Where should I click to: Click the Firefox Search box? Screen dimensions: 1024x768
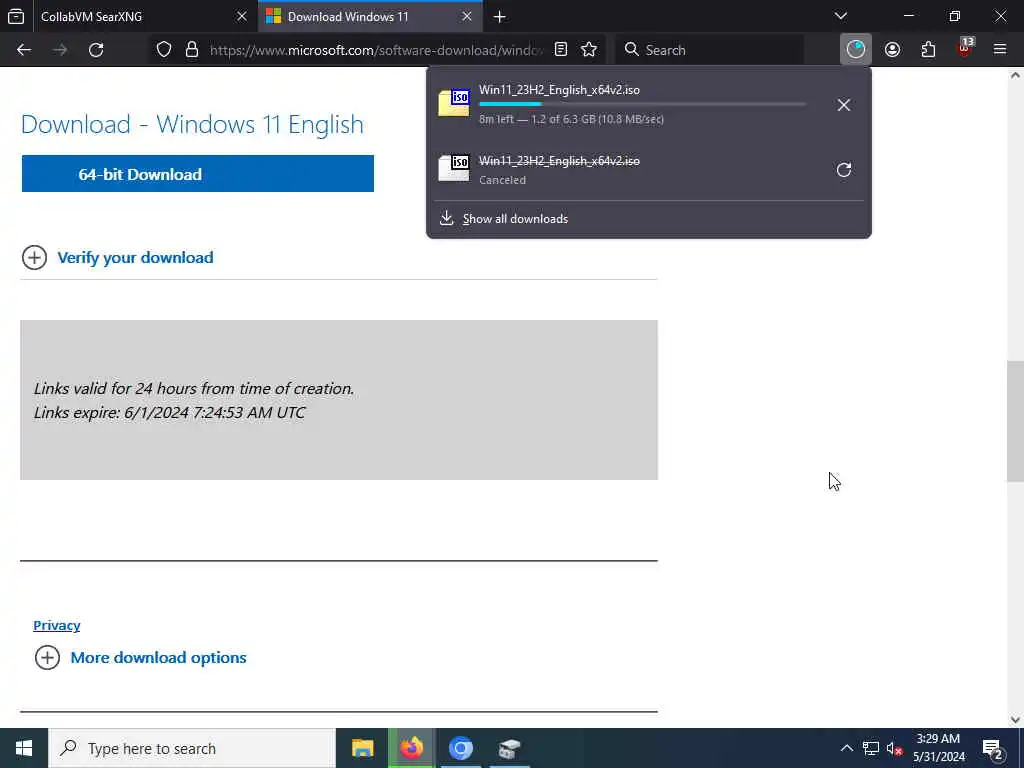click(710, 50)
